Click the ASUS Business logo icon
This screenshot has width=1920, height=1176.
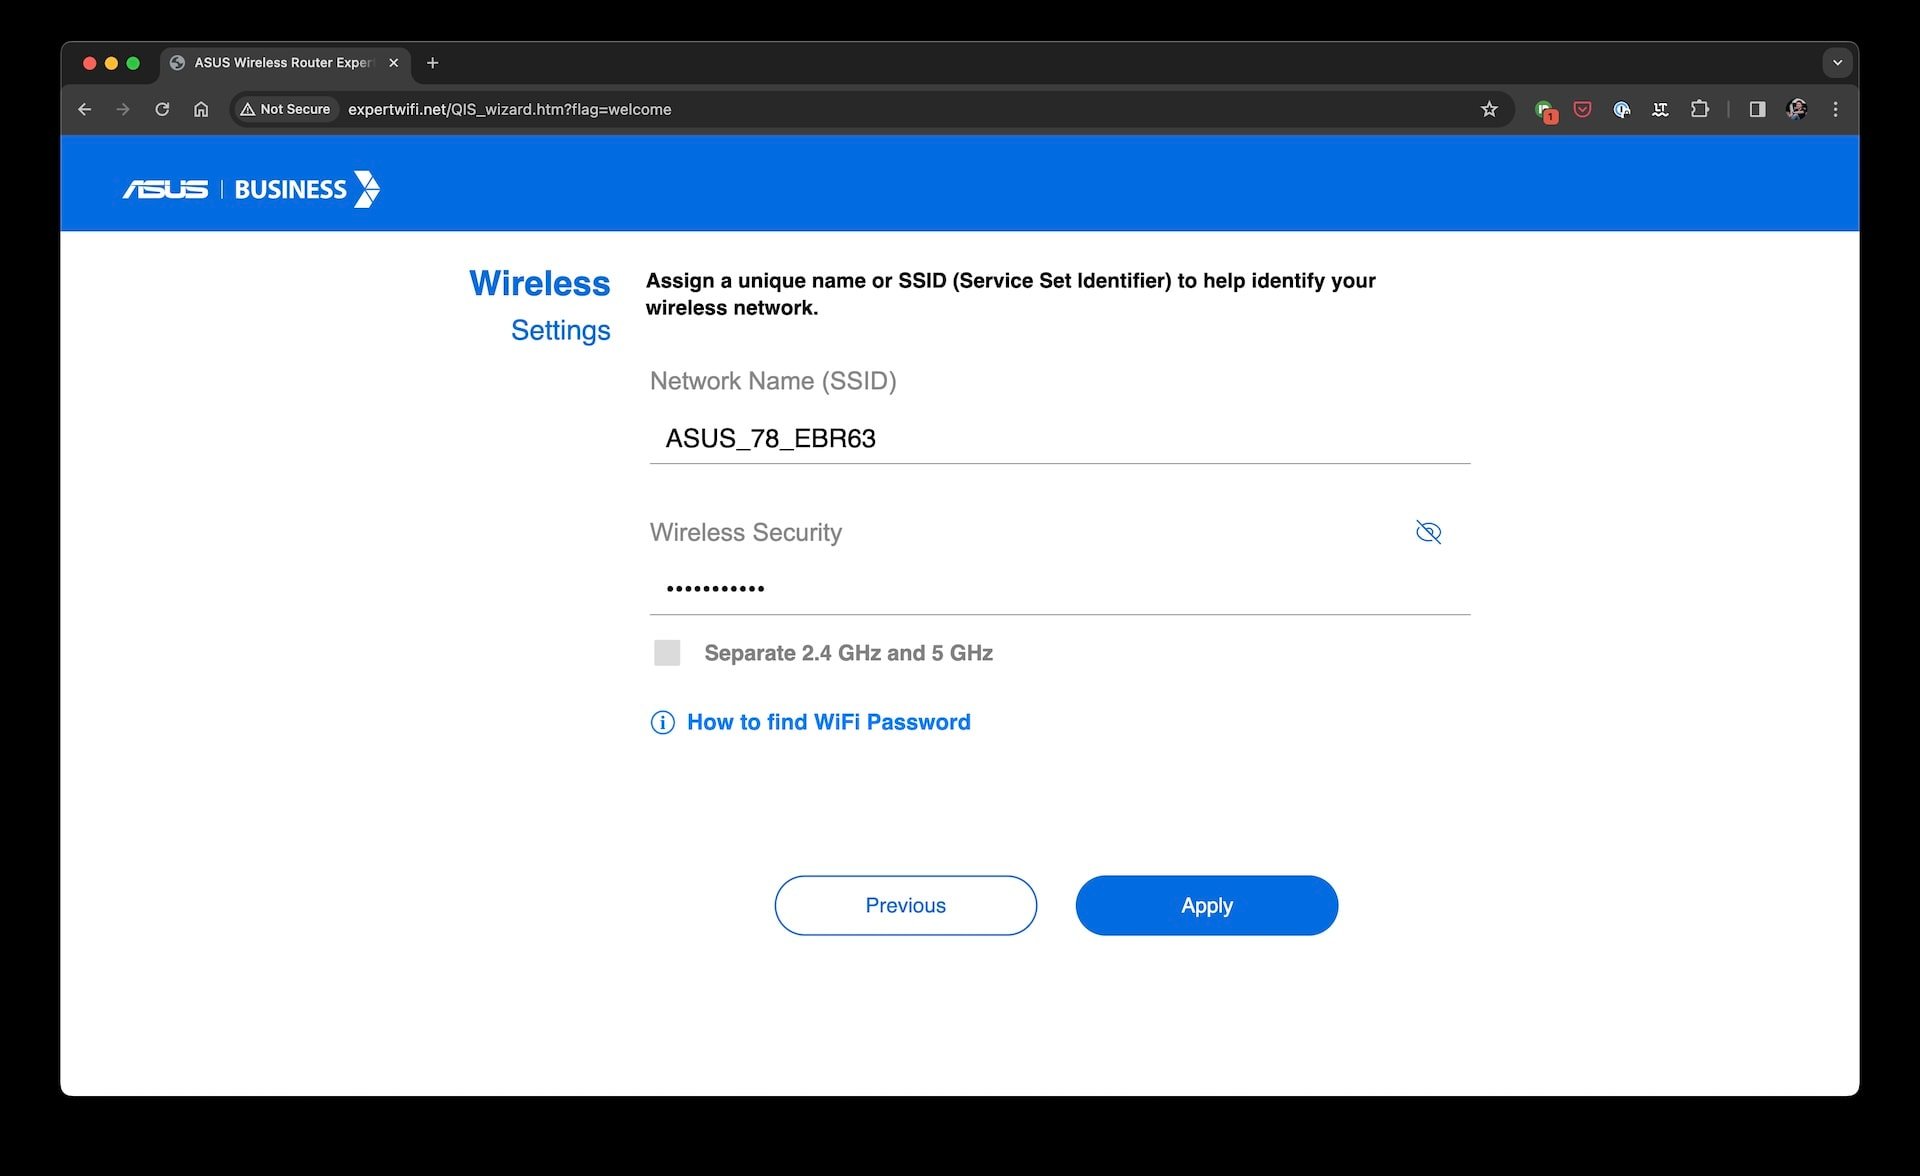point(252,188)
